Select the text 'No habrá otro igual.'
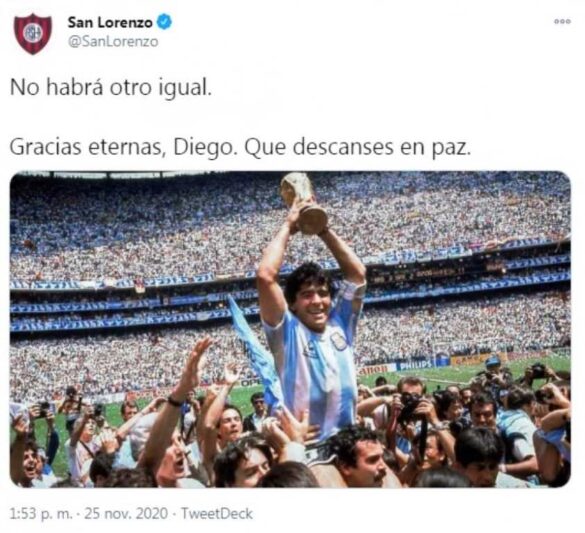The width and height of the screenshot is (585, 533). pos(111,88)
